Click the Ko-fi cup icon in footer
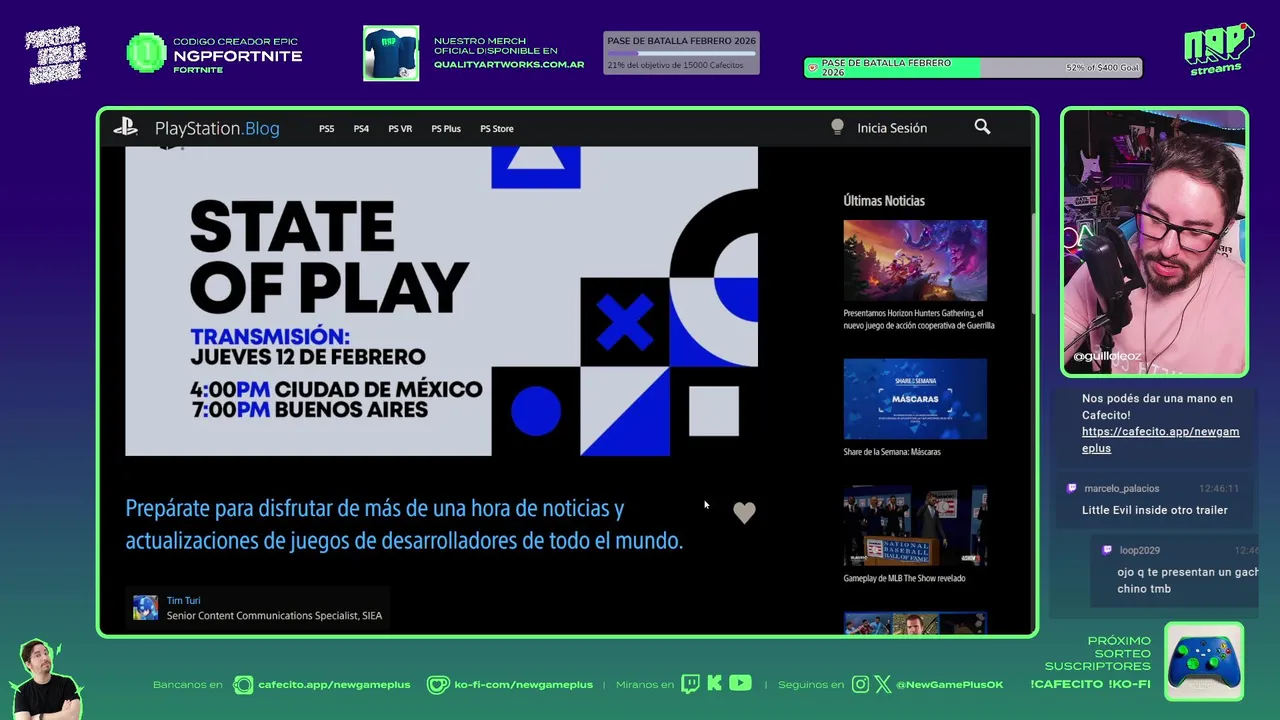This screenshot has width=1280, height=720. (x=438, y=685)
